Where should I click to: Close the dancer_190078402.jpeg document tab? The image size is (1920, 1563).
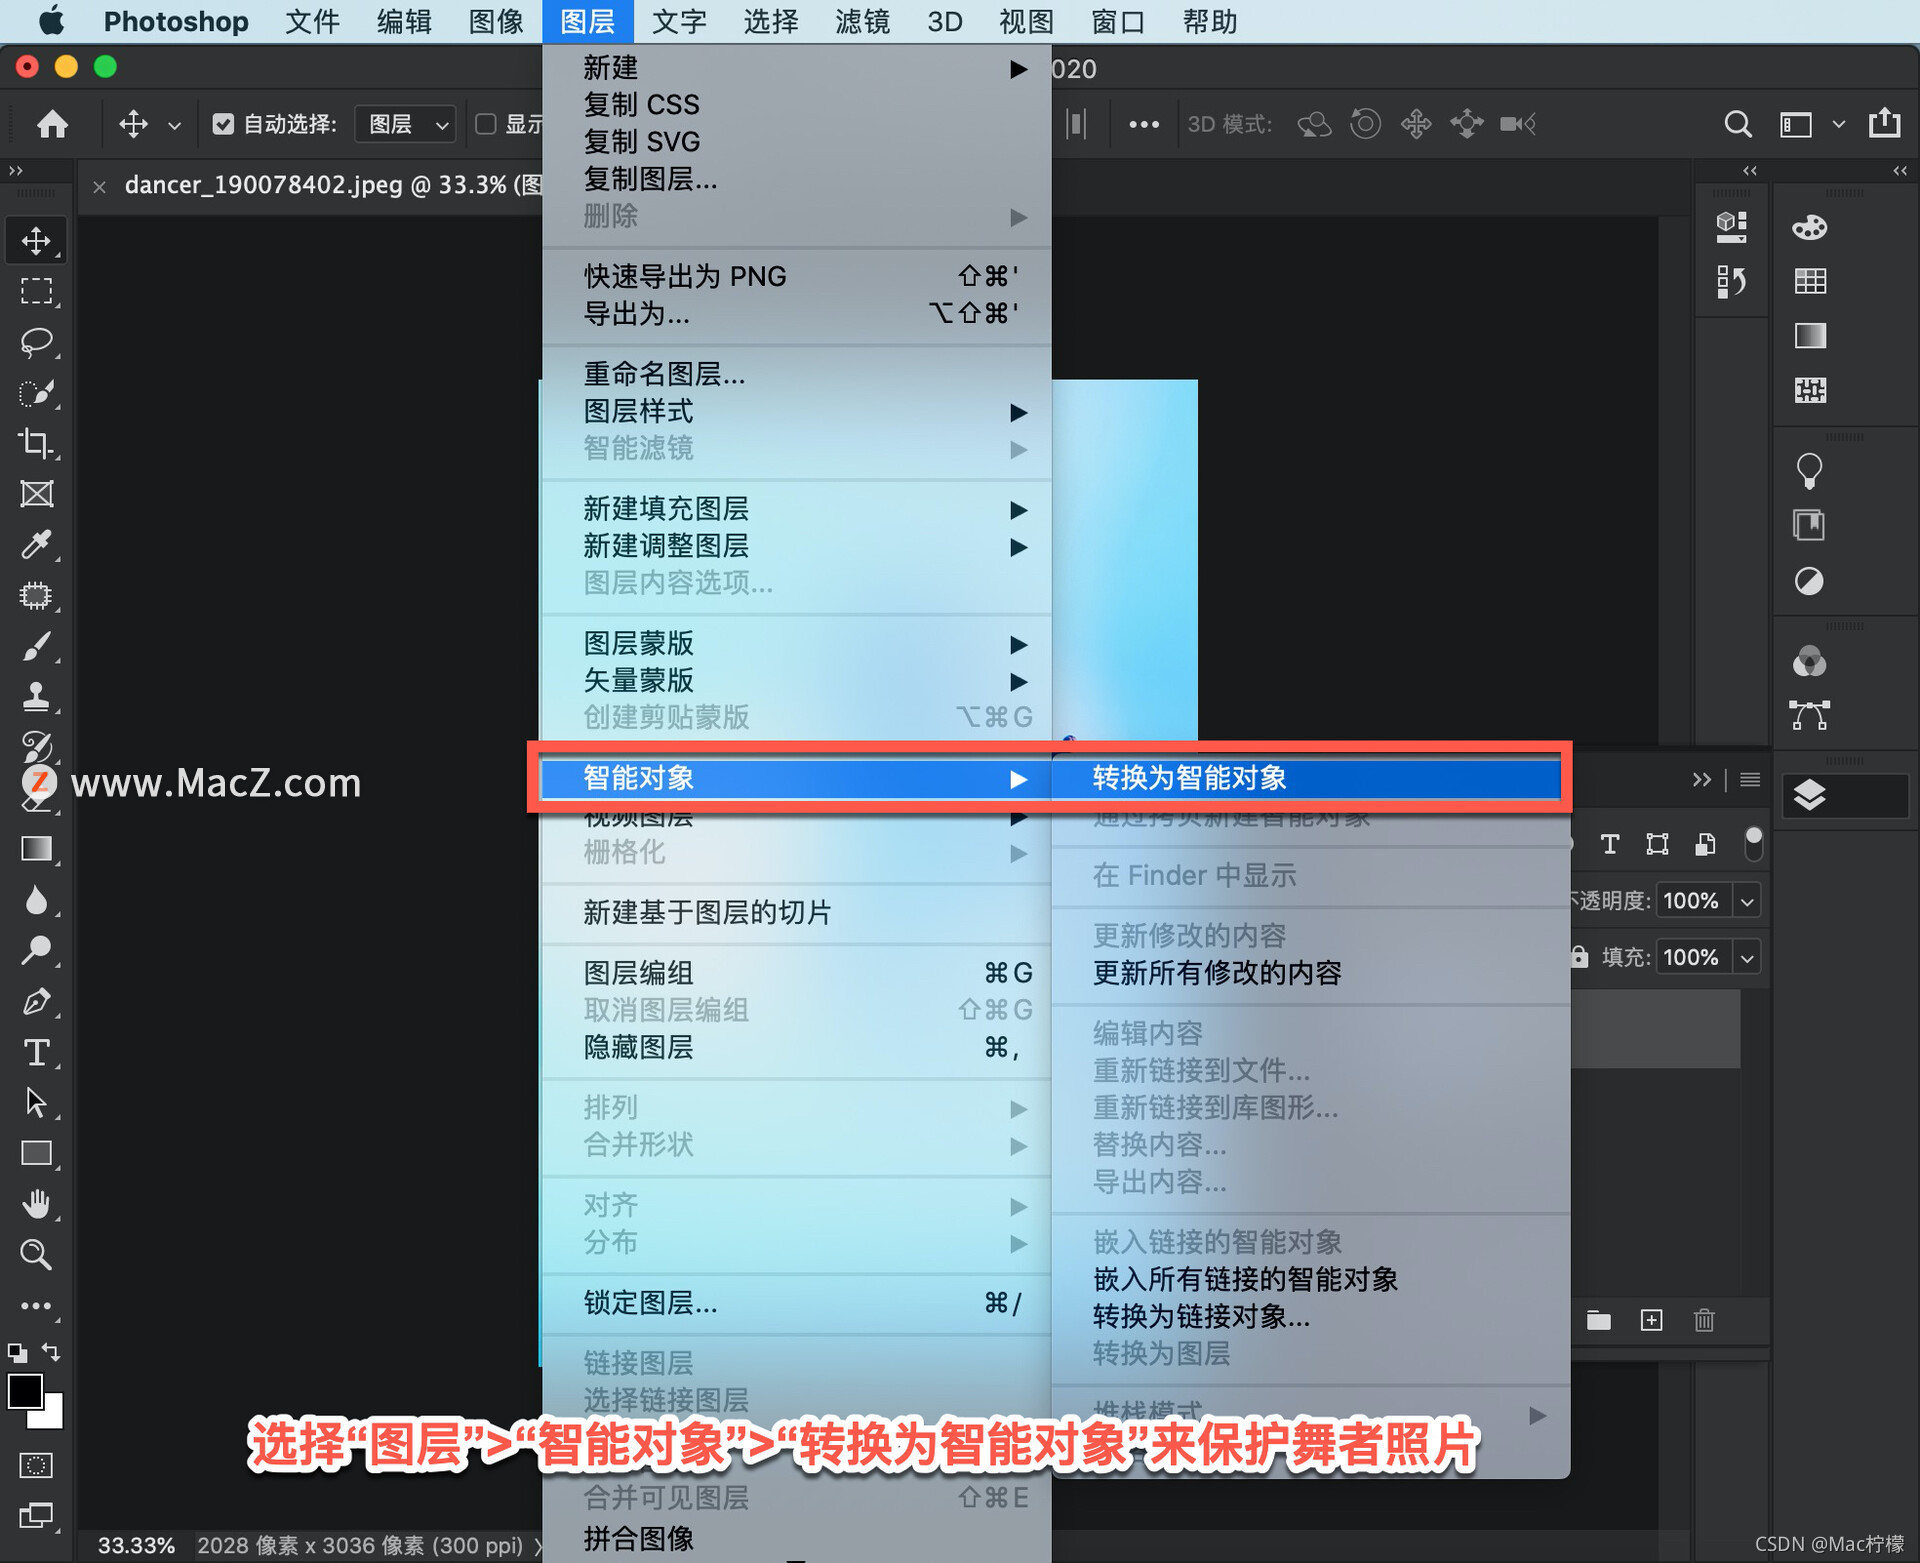[x=99, y=186]
